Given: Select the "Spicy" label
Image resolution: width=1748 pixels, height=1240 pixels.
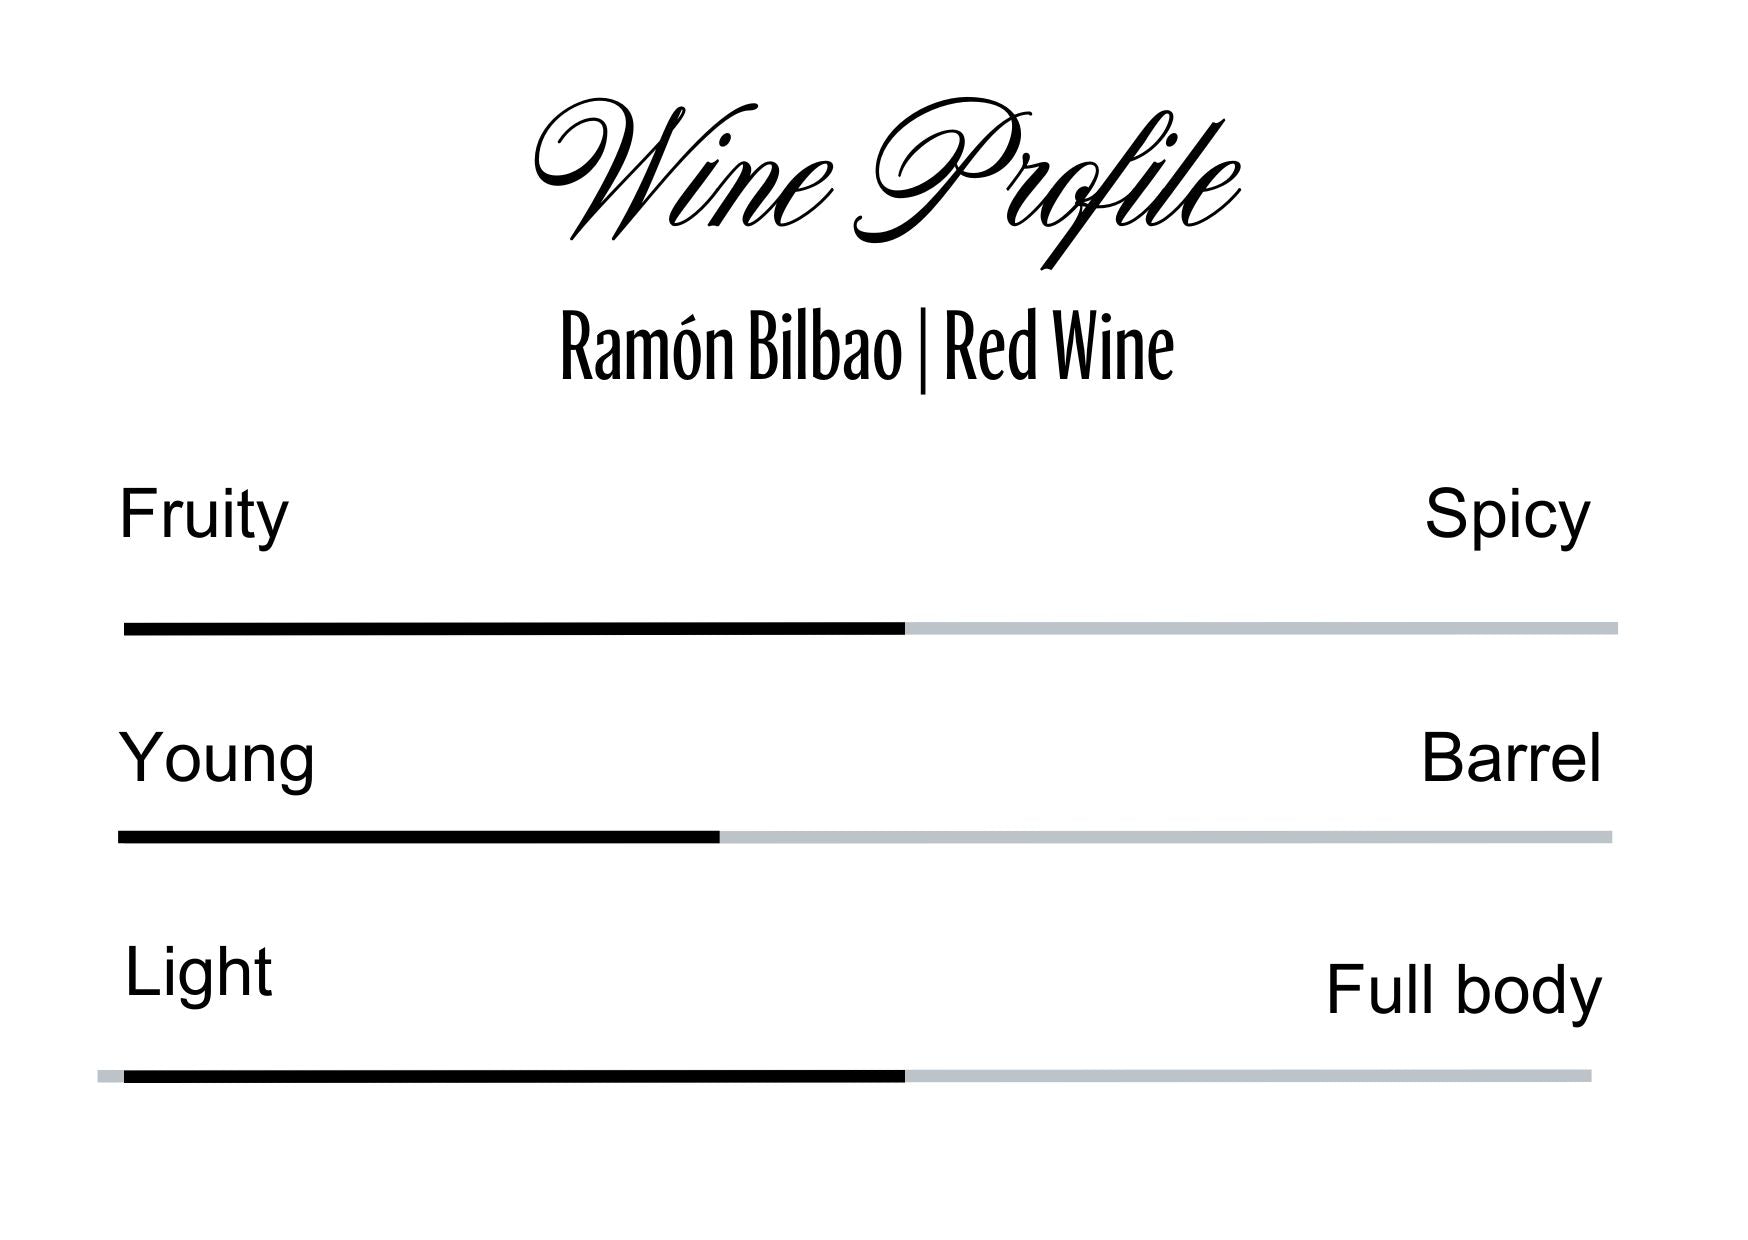Looking at the screenshot, I should (x=1506, y=516).
